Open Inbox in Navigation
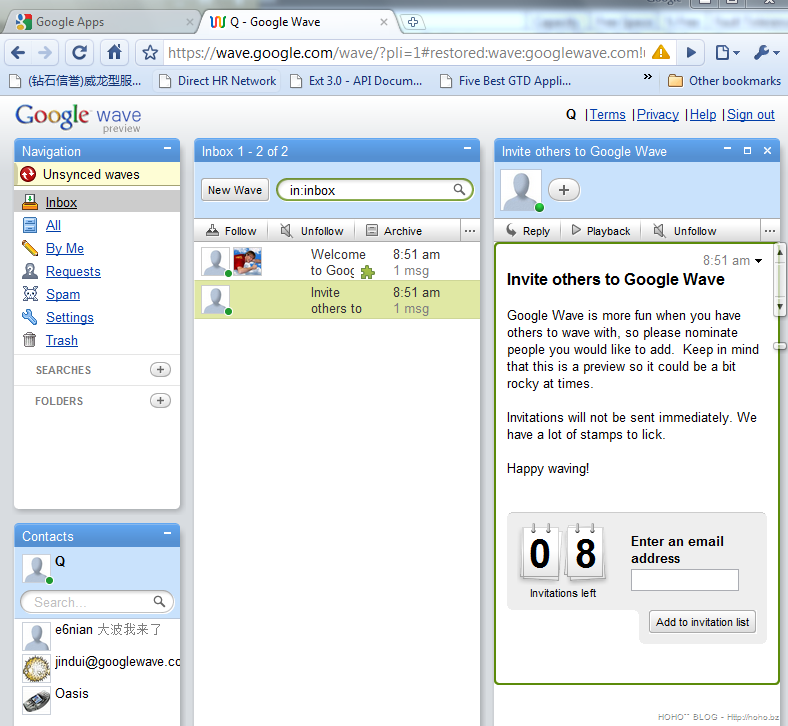This screenshot has width=788, height=726. pyautogui.click(x=61, y=202)
